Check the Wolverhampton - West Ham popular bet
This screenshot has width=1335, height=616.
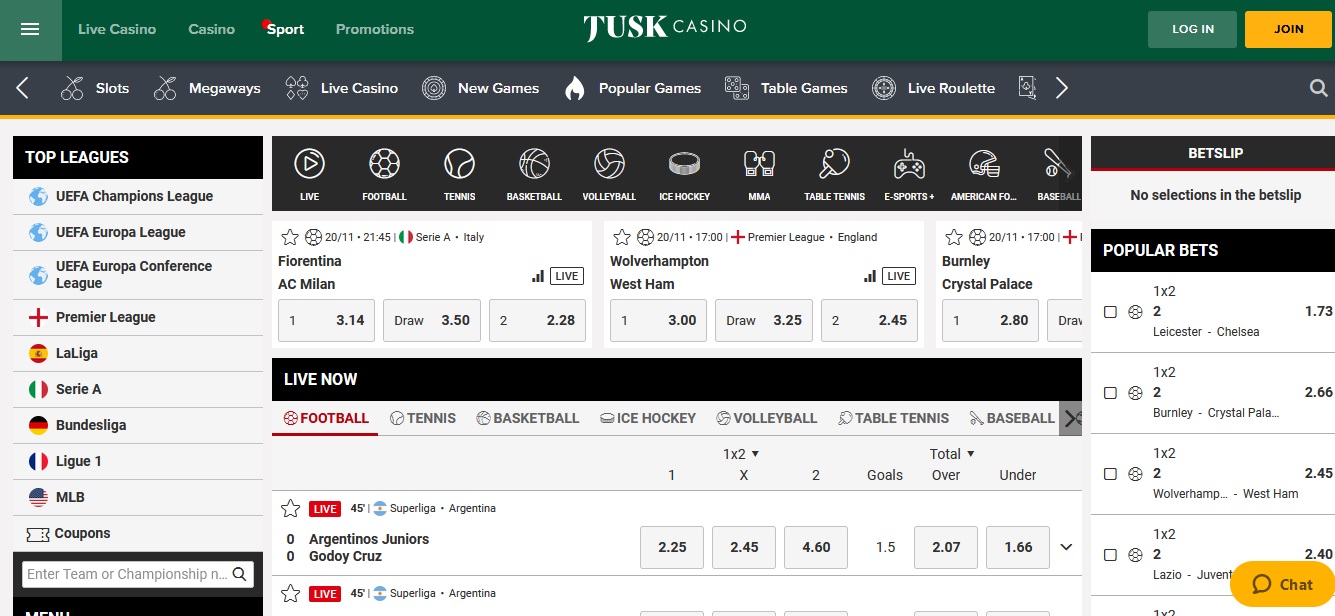(x=1110, y=474)
